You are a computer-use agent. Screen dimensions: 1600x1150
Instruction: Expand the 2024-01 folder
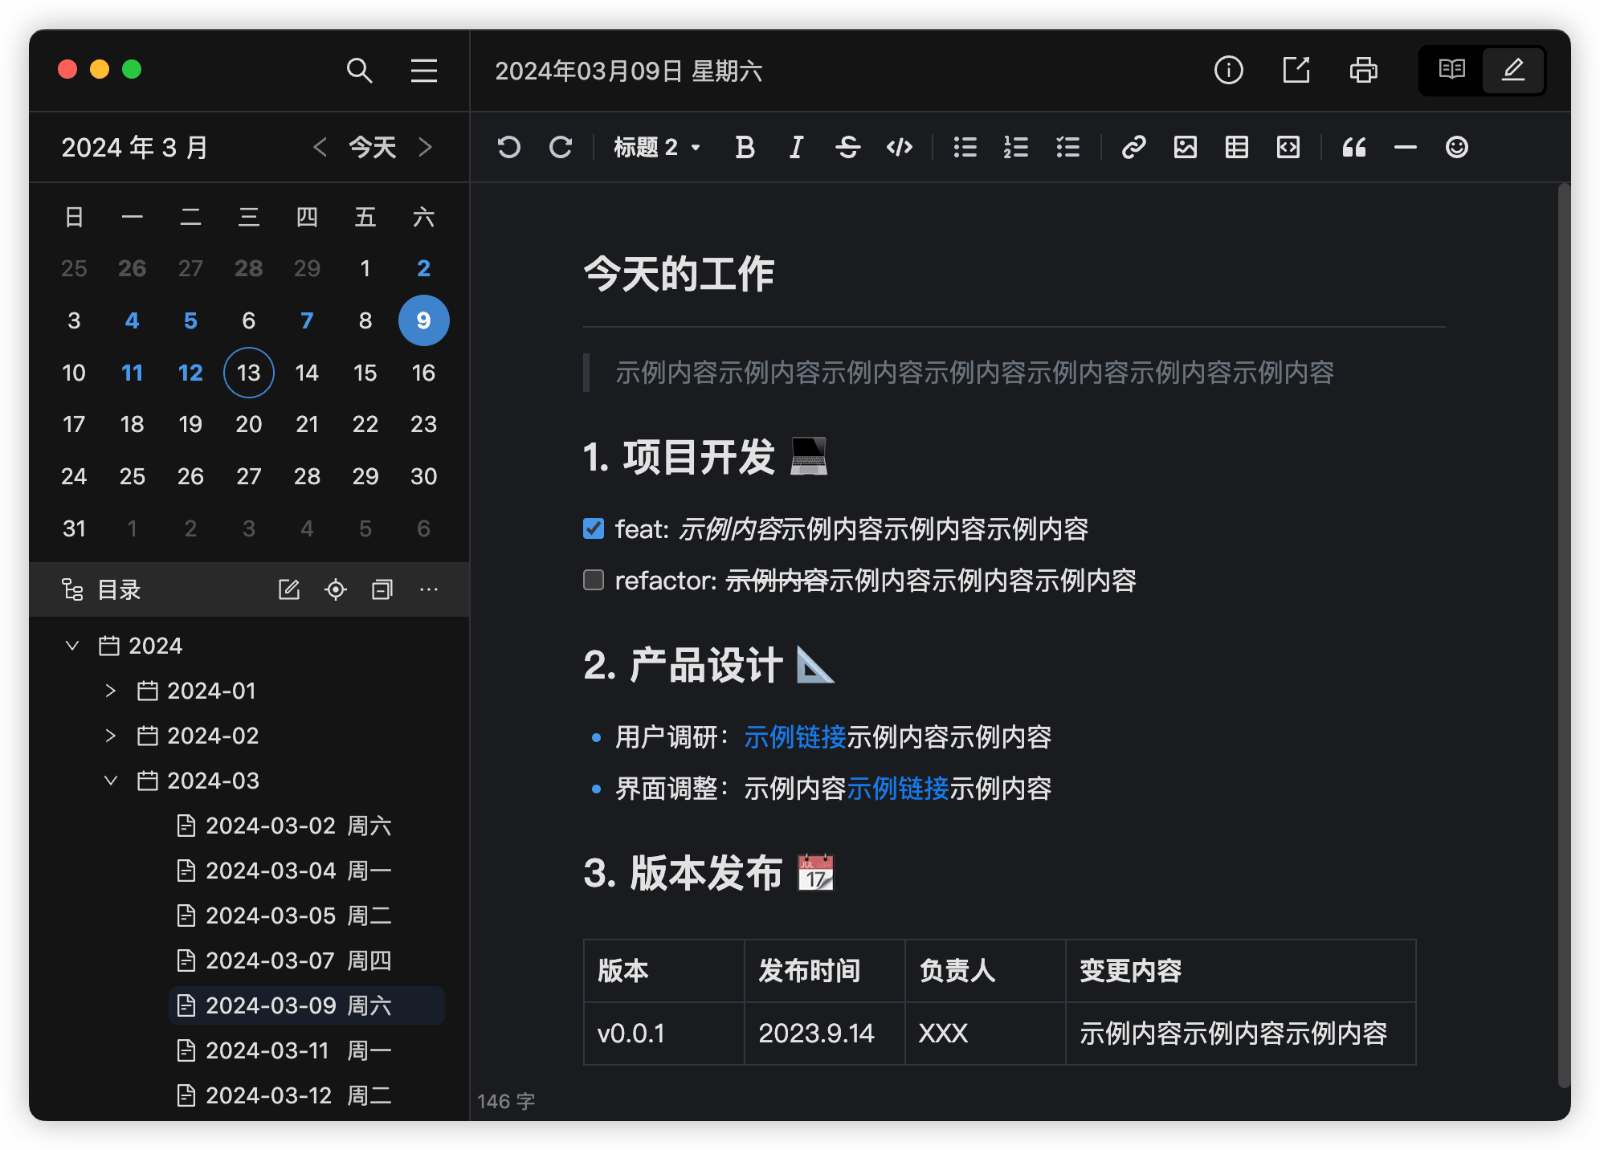click(110, 690)
